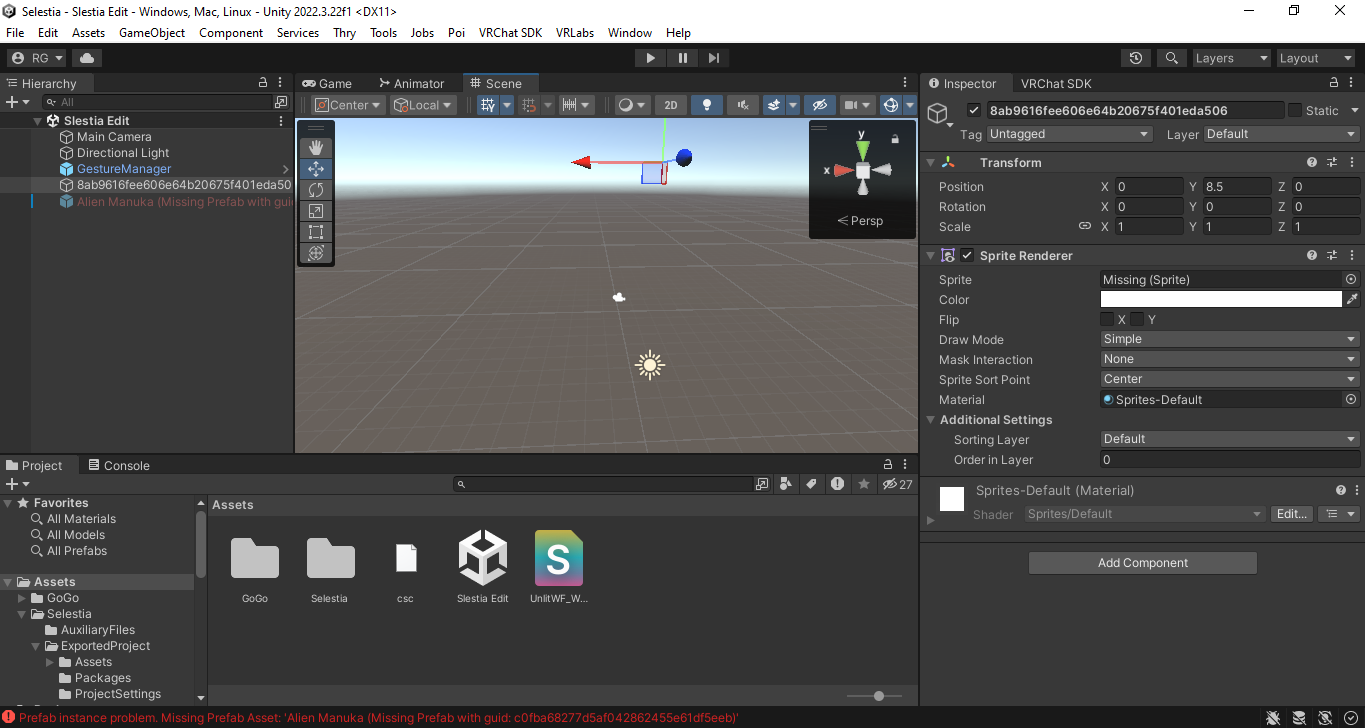Open Transform component help reference

1312,163
